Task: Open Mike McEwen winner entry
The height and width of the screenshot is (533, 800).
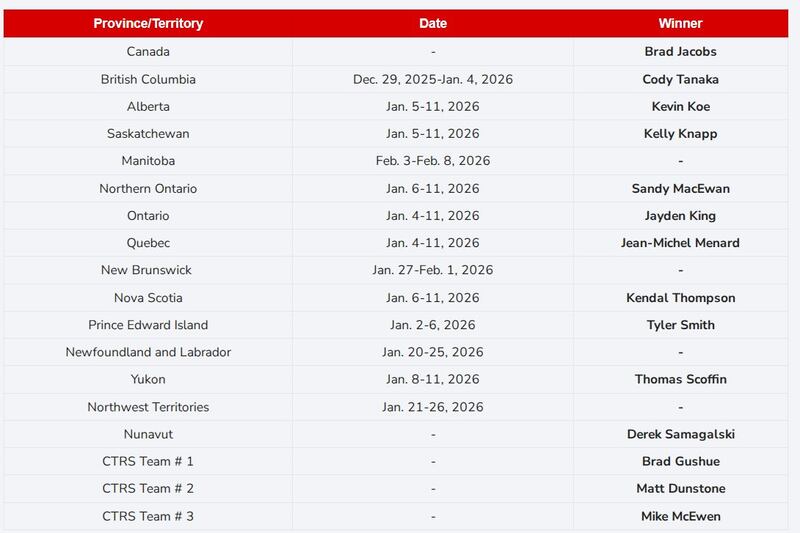Action: pos(680,516)
